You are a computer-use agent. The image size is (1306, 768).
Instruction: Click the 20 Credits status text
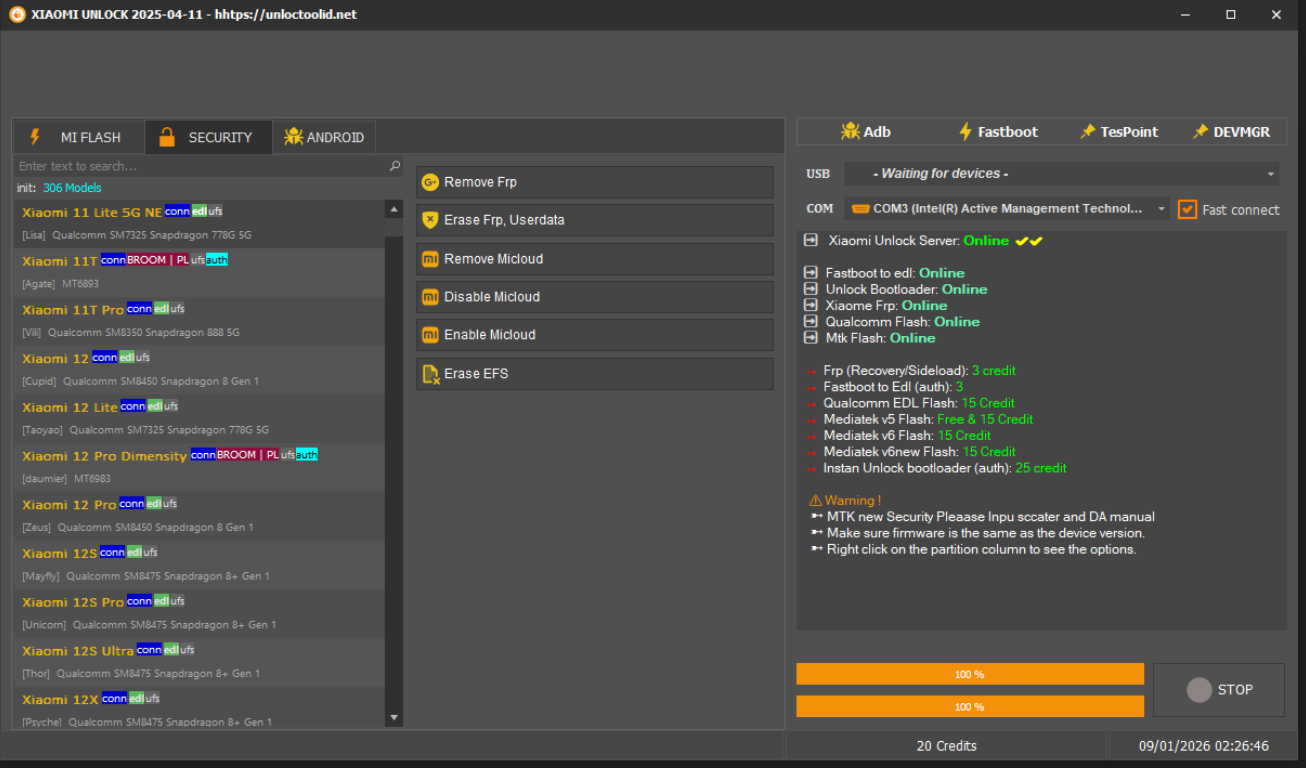946,746
